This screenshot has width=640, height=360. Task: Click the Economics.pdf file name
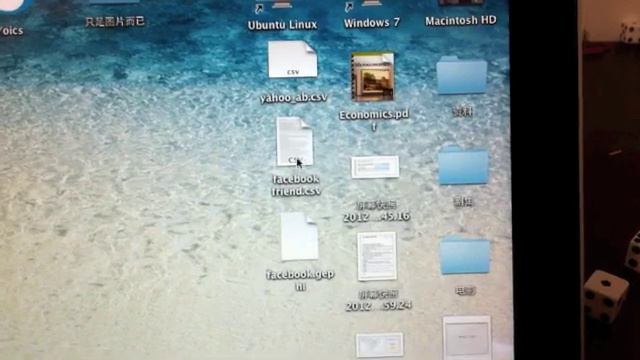(374, 120)
